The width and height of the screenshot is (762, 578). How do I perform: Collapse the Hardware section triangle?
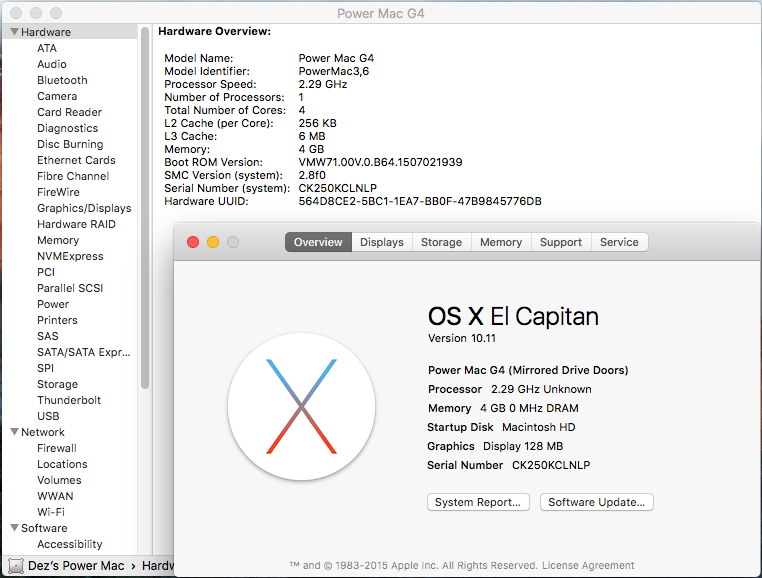(x=15, y=32)
